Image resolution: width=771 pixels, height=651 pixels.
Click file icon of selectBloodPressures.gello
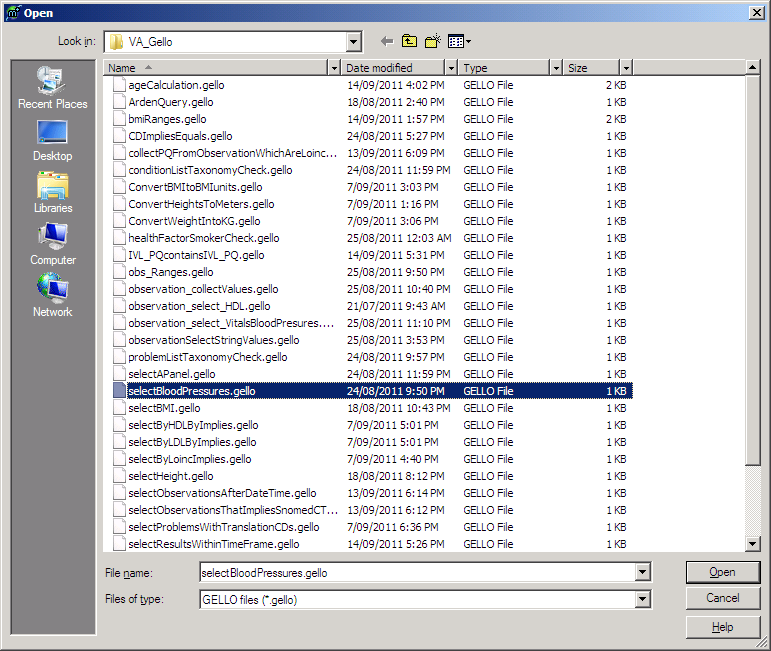click(119, 391)
